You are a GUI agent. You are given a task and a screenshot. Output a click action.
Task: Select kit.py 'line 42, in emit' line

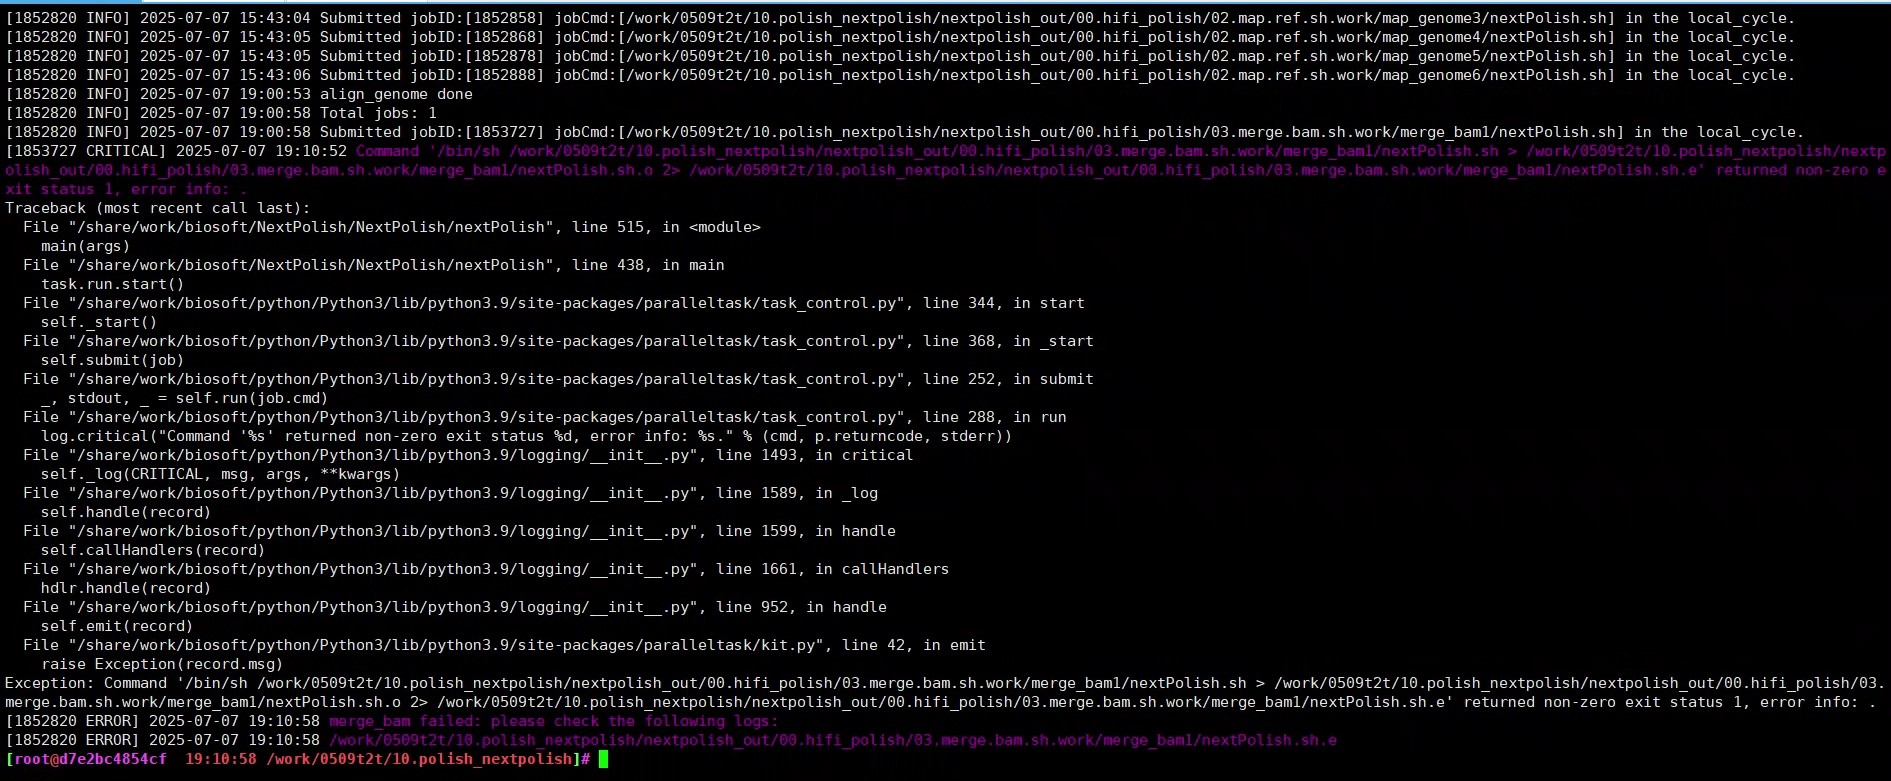[504, 645]
